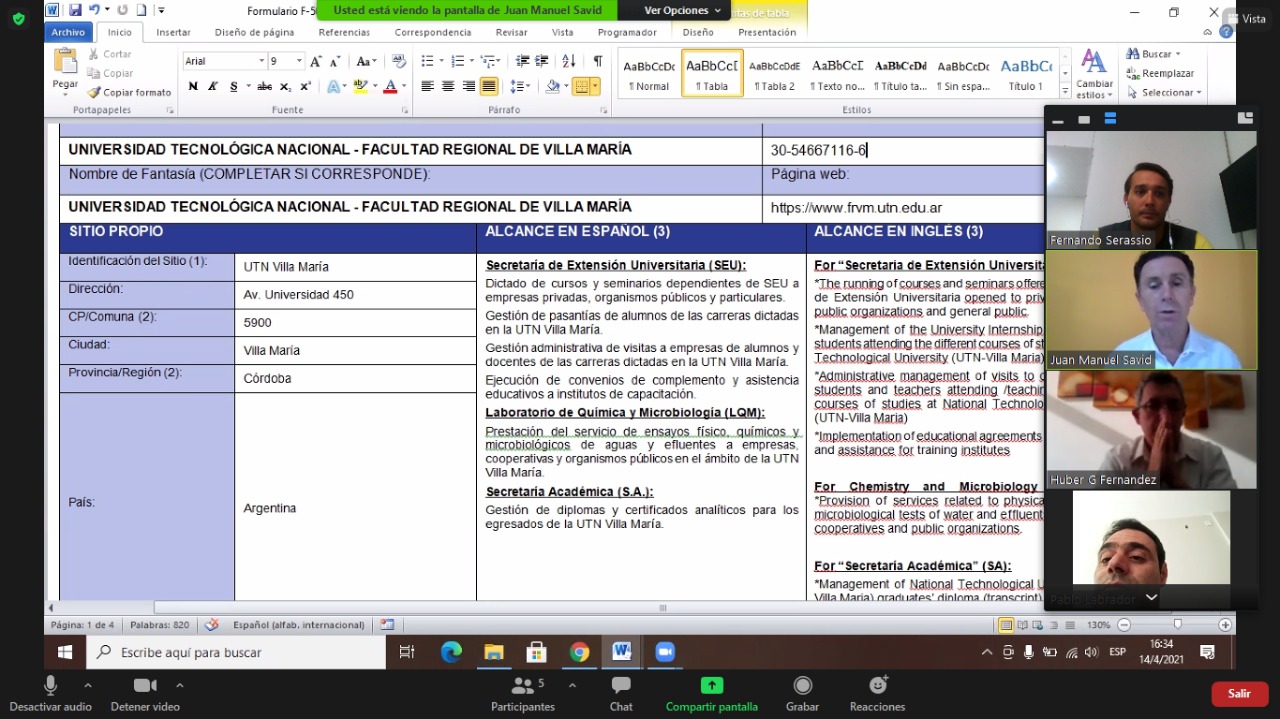The height and width of the screenshot is (719, 1280).
Task: Expand the styles gallery more arrow
Action: 1064,90
